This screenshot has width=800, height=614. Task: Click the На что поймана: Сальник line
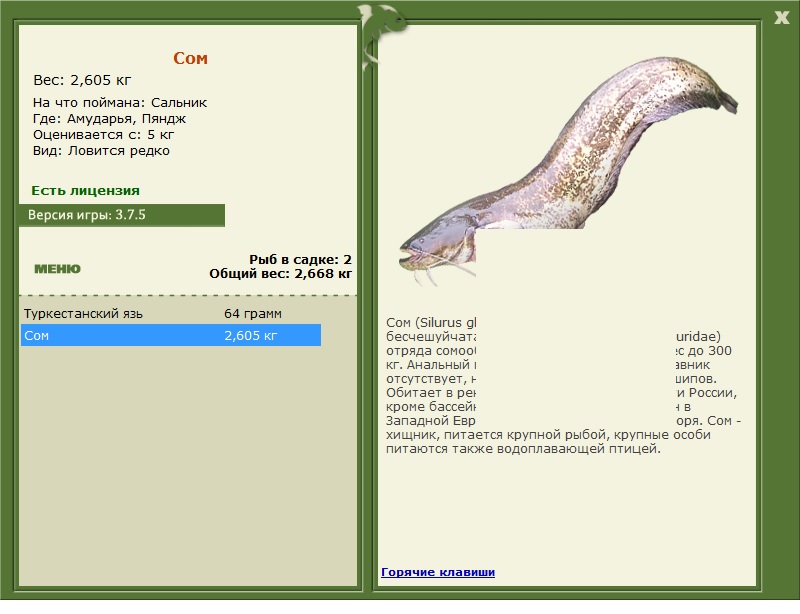tap(120, 103)
